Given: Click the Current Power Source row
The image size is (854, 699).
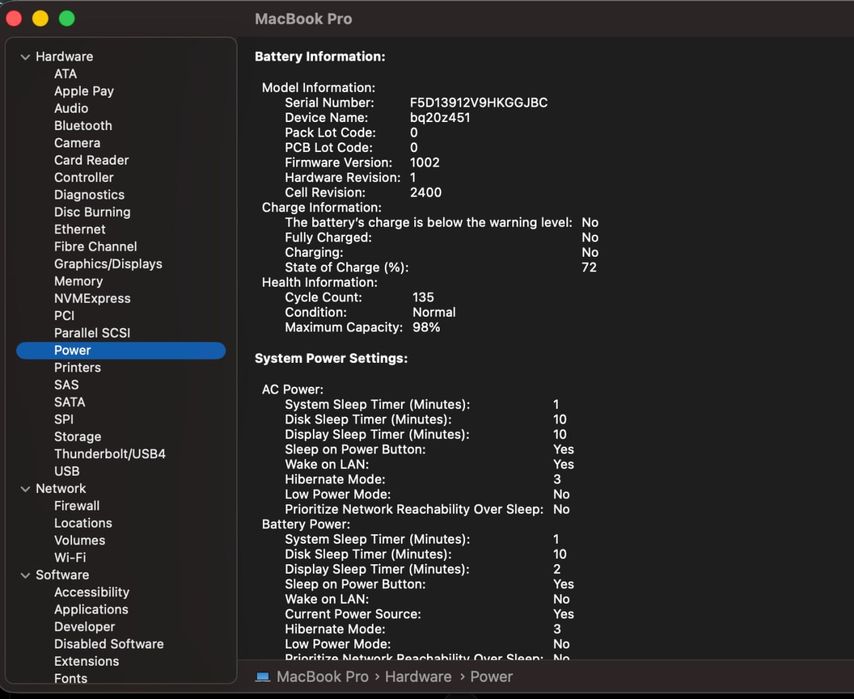Looking at the screenshot, I should point(429,614).
